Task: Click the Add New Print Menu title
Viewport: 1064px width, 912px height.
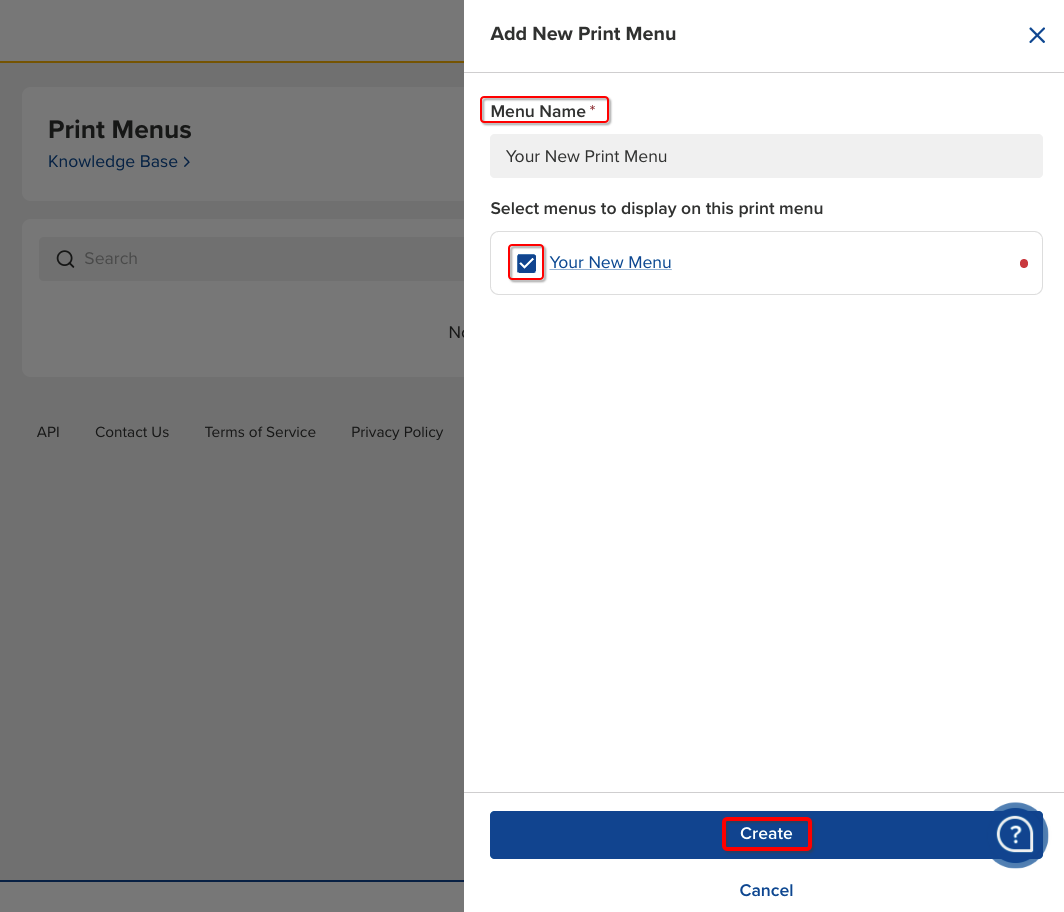Action: (583, 34)
